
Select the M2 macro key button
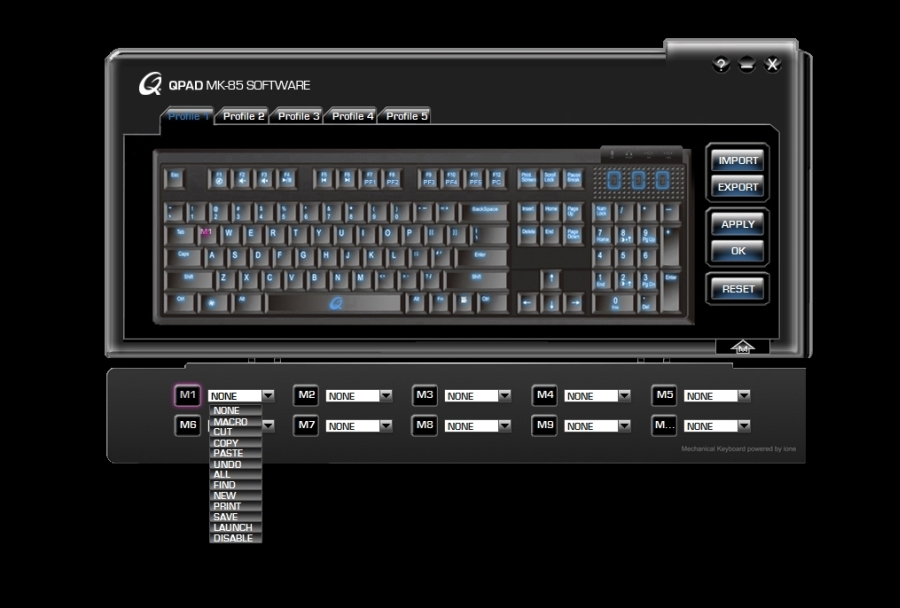click(306, 395)
